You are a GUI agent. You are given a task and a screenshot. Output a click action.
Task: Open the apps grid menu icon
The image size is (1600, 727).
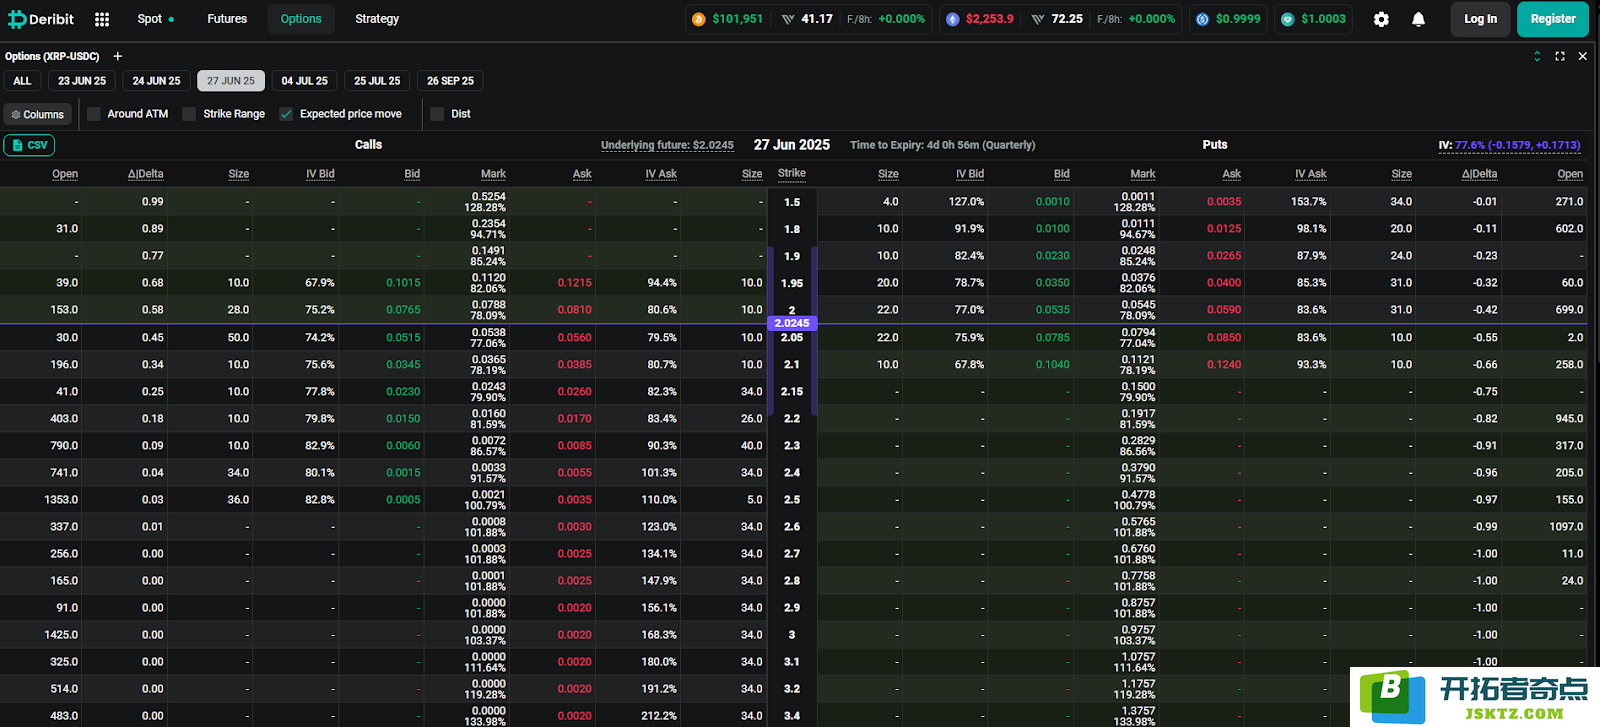tap(102, 19)
